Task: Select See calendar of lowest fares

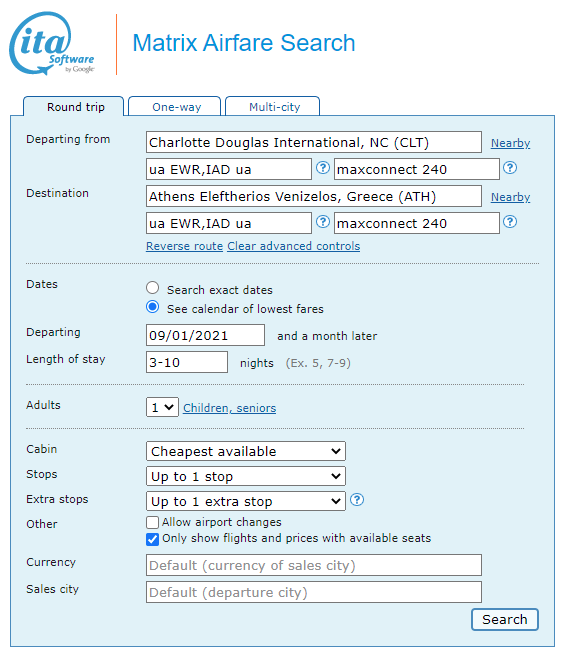Action: click(153, 307)
